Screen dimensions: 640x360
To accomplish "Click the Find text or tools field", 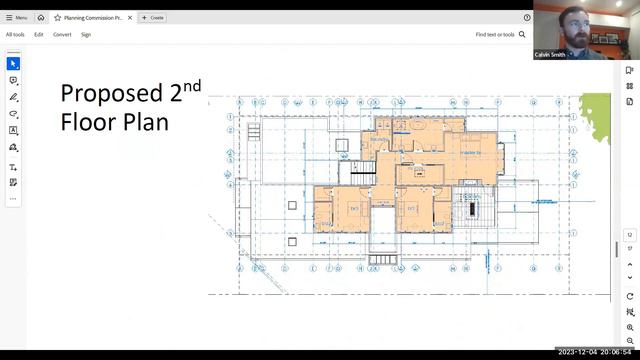I will [x=495, y=35].
